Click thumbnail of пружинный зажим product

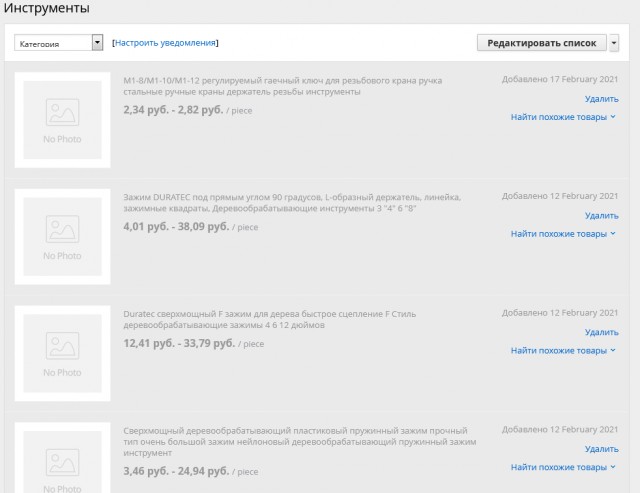62,458
